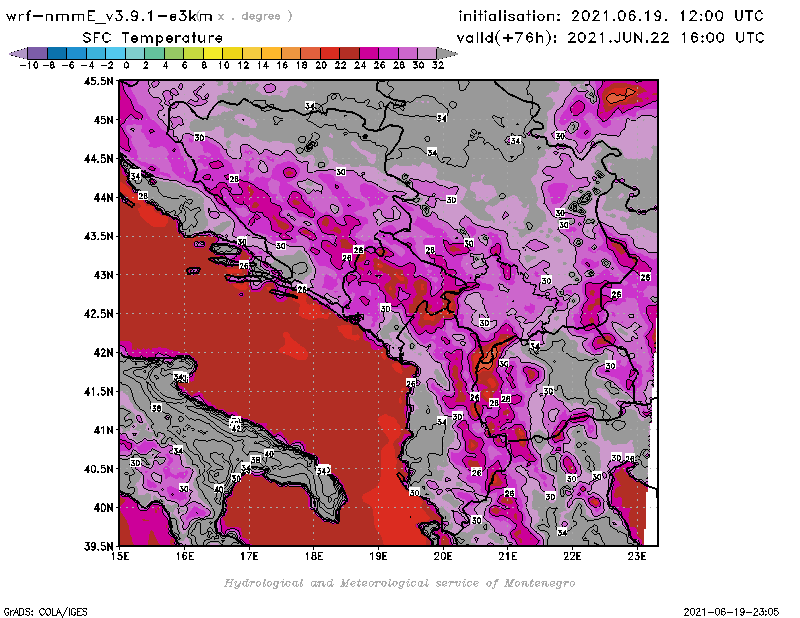The image size is (800, 618).
Task: Select the valid date '2021.JUN.22'
Action: click(618, 38)
